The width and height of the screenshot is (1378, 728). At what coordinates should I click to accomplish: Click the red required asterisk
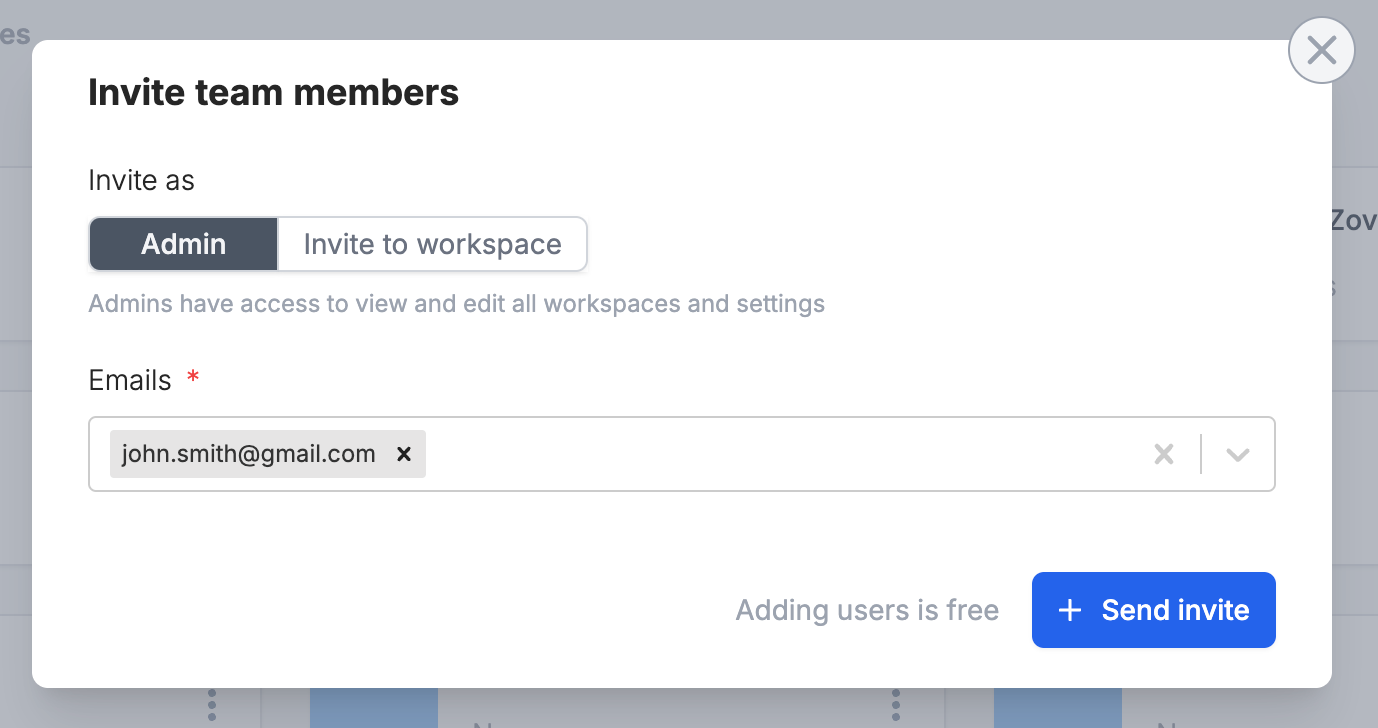(193, 377)
